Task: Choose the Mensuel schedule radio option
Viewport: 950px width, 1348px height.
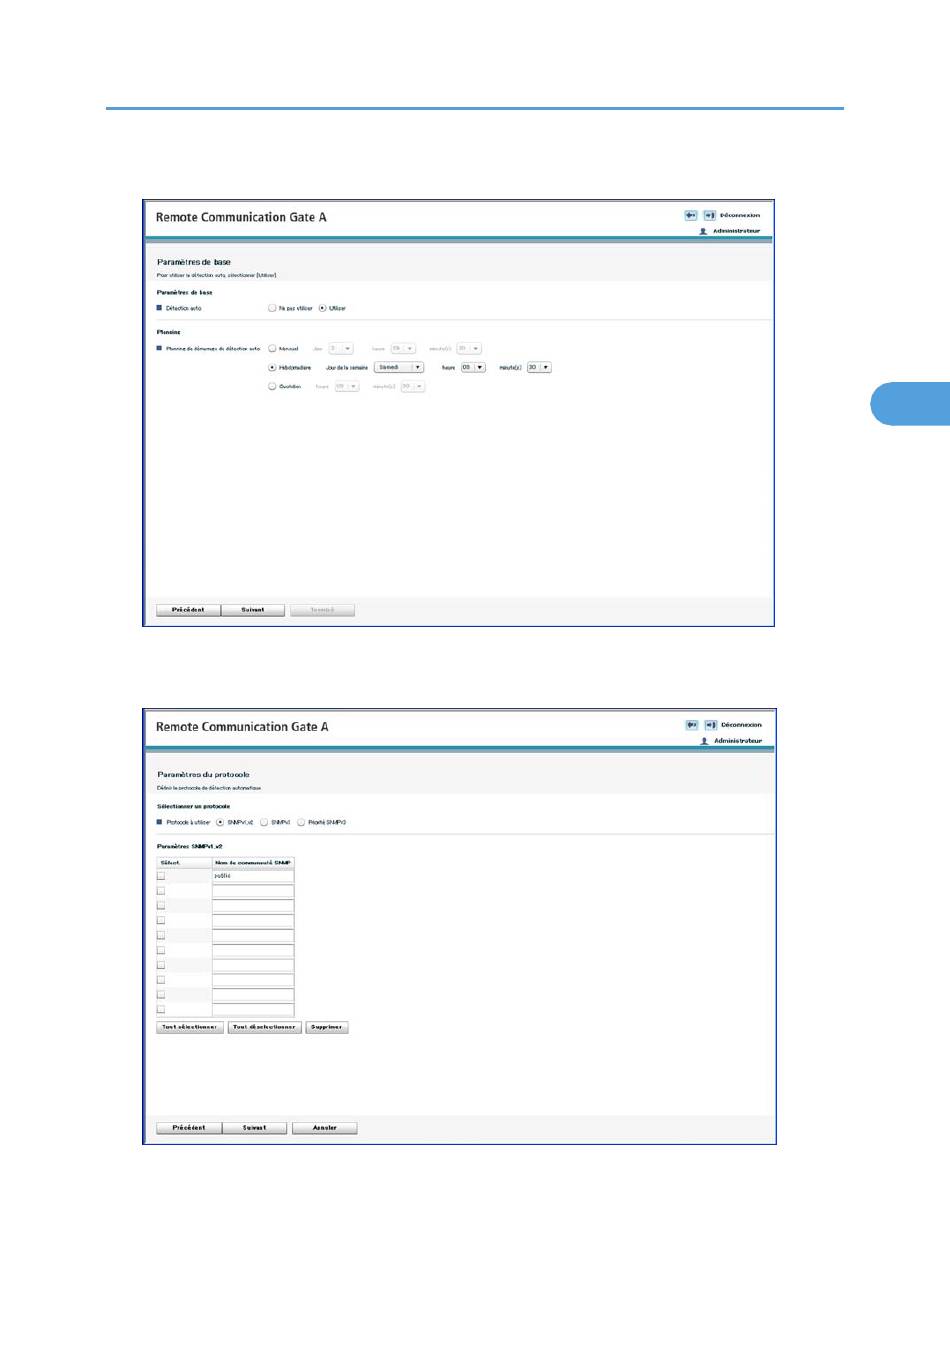Action: pyautogui.click(x=272, y=348)
